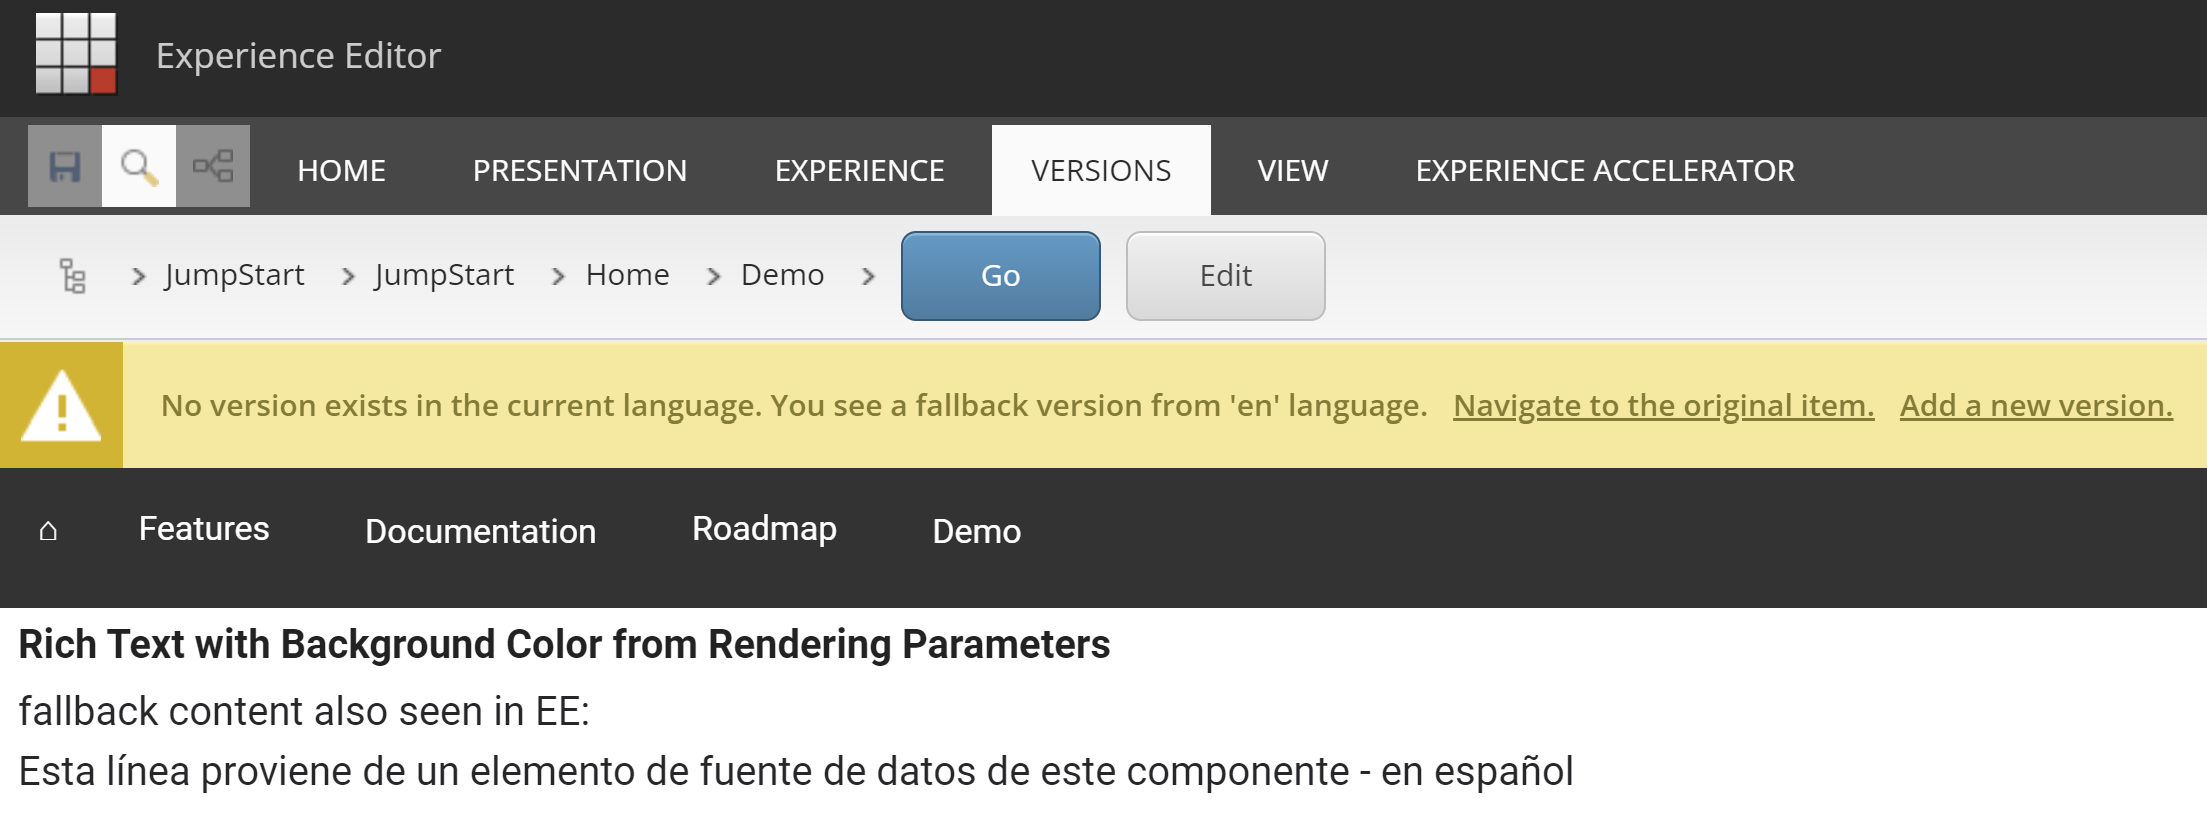Select Home in the breadcrumb
Viewport: 2207px width, 840px height.
627,275
